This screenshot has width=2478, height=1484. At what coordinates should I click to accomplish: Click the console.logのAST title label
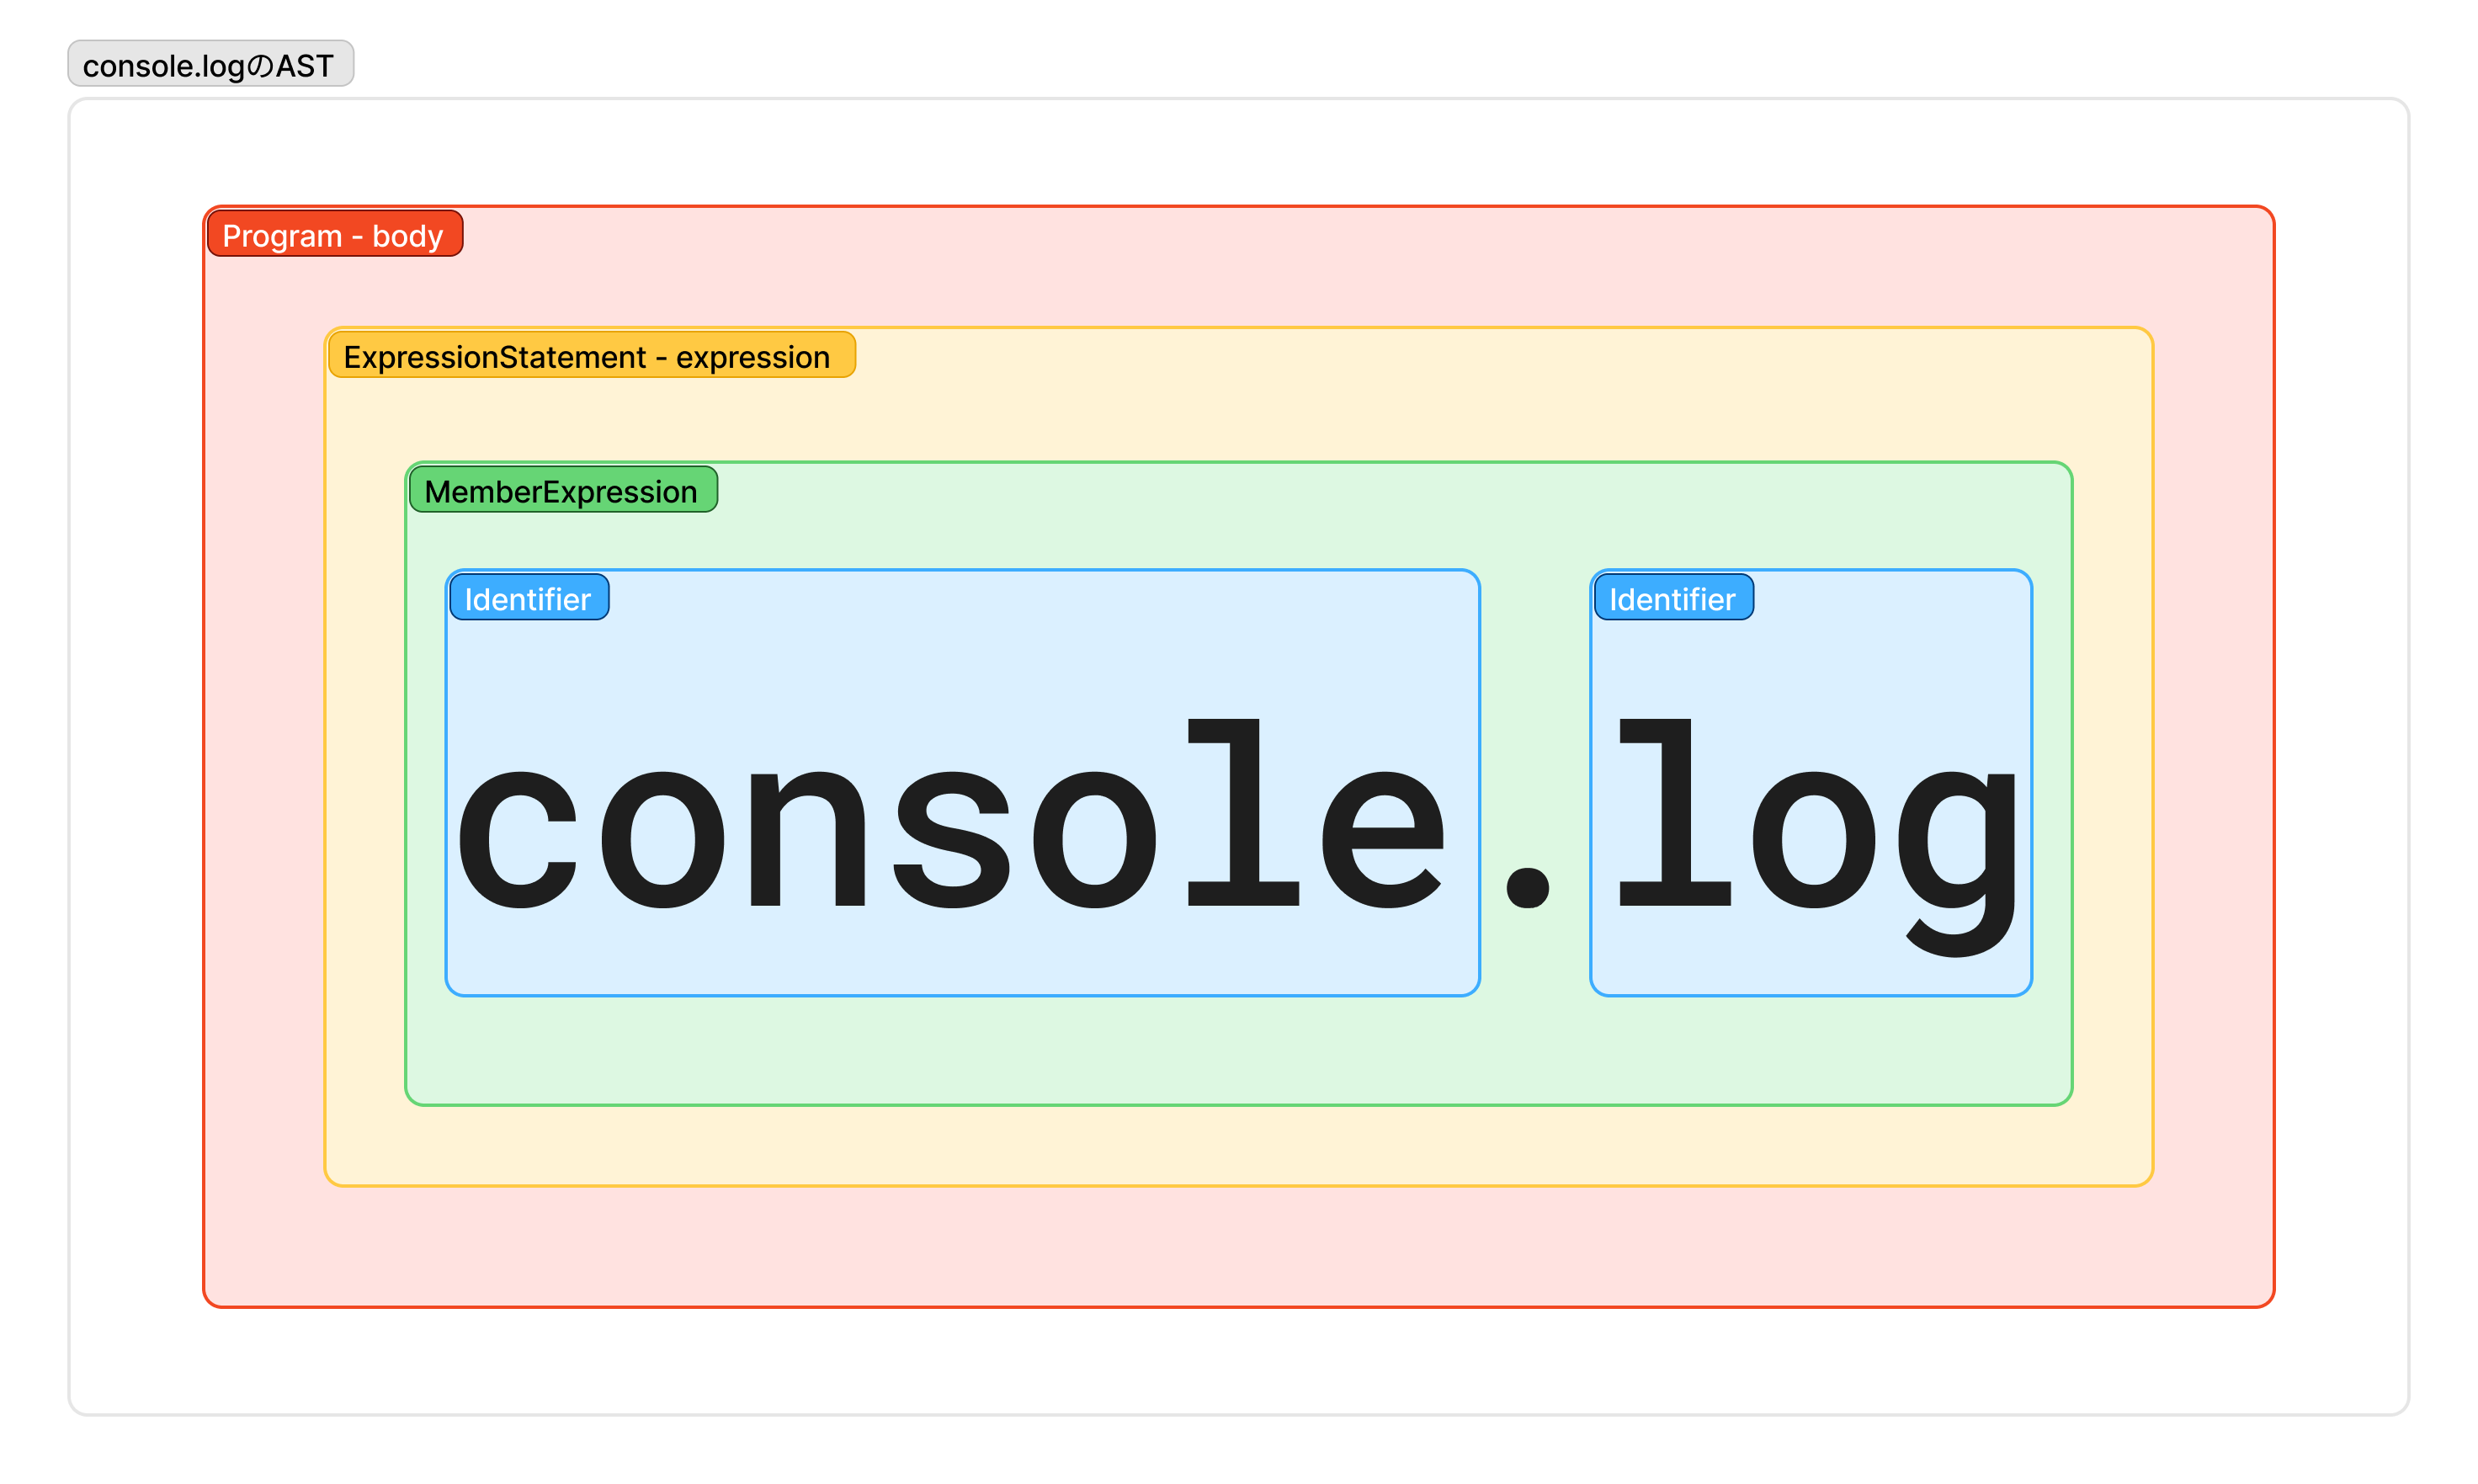(210, 65)
